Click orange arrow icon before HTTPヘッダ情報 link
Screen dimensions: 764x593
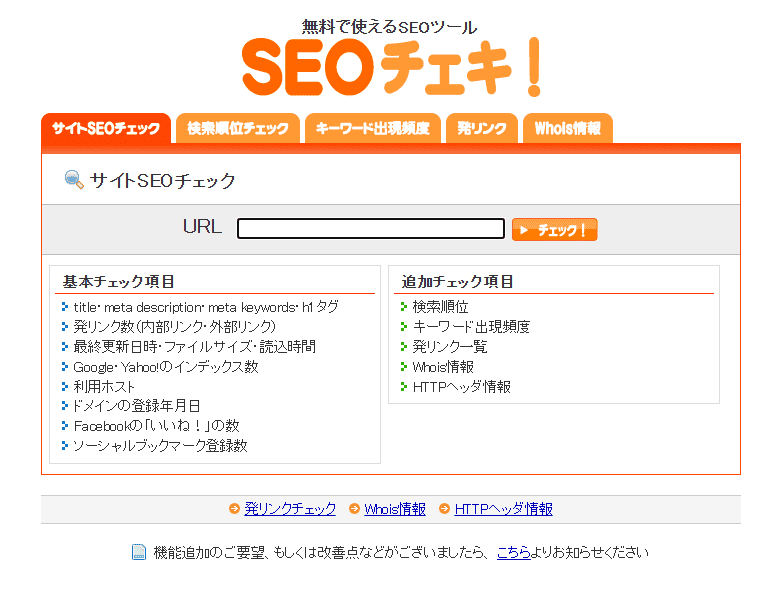(444, 509)
